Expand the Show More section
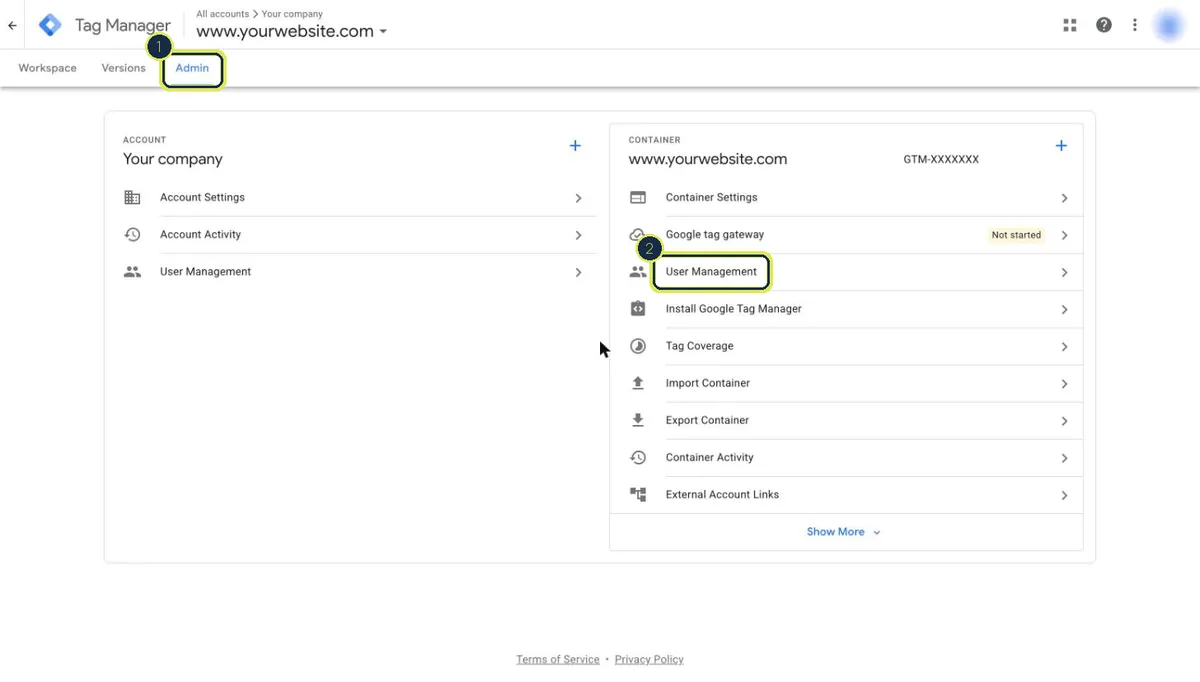Viewport: 1200px width, 682px height. pyautogui.click(x=844, y=532)
